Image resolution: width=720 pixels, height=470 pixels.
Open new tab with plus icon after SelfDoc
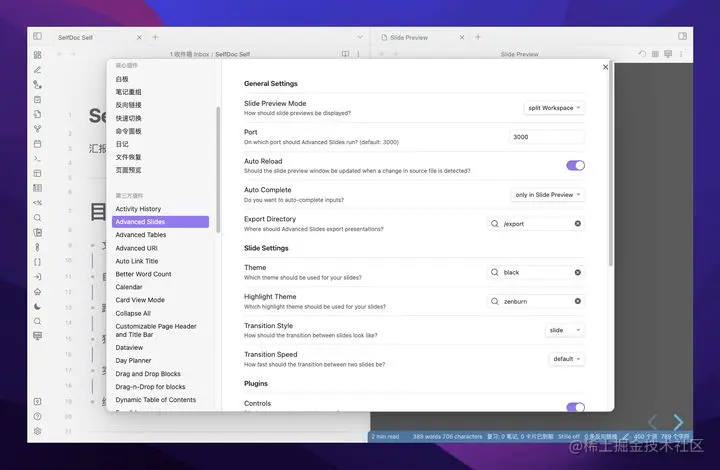(x=155, y=37)
